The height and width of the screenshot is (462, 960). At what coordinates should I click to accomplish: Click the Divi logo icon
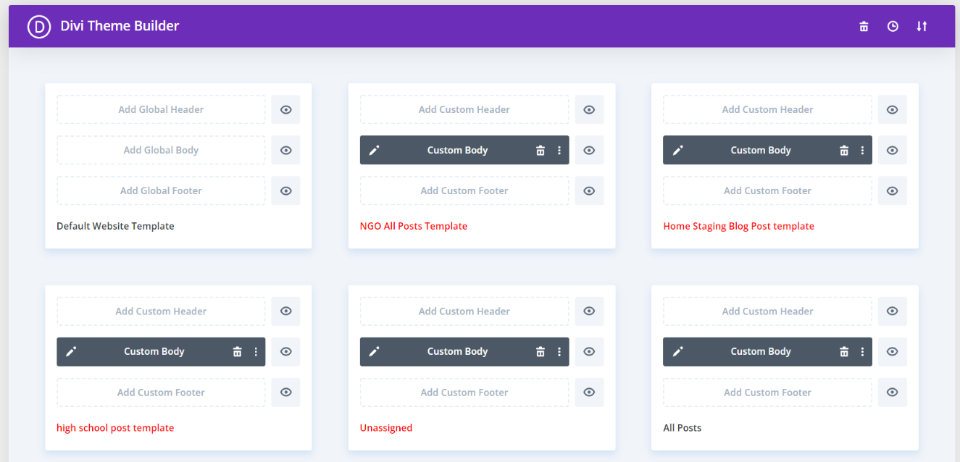(39, 26)
